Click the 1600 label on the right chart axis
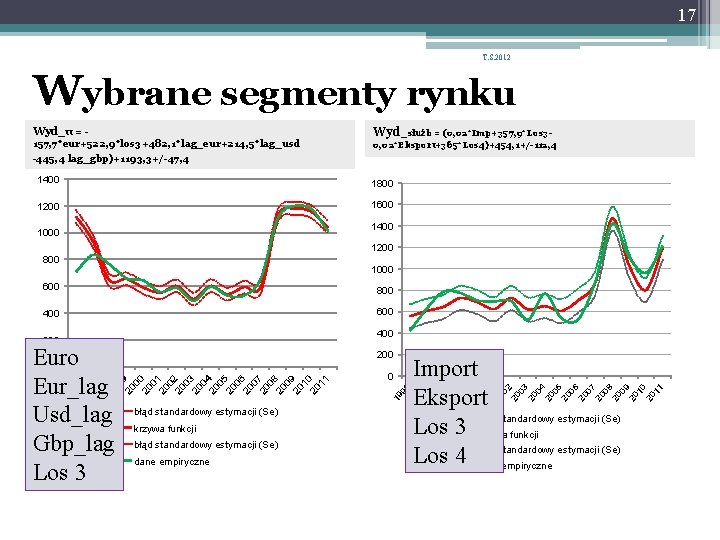 [382, 205]
